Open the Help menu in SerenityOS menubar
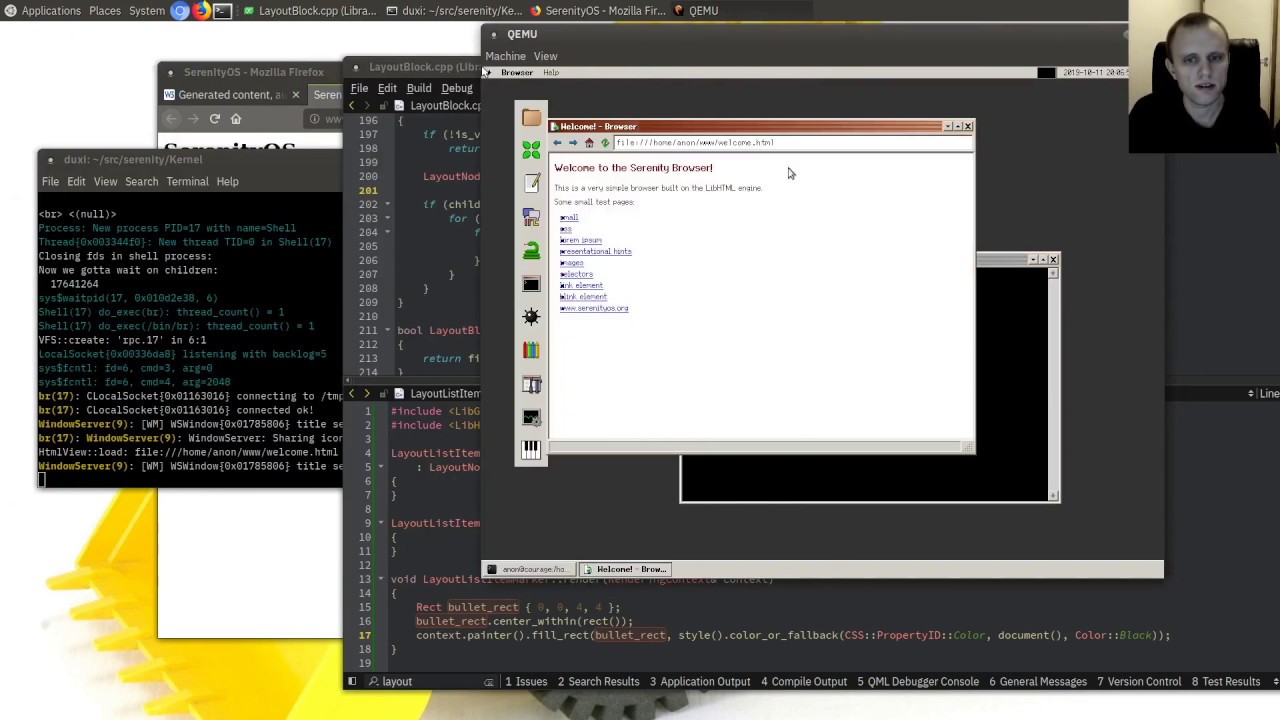Viewport: 1280px width, 720px height. click(x=551, y=73)
